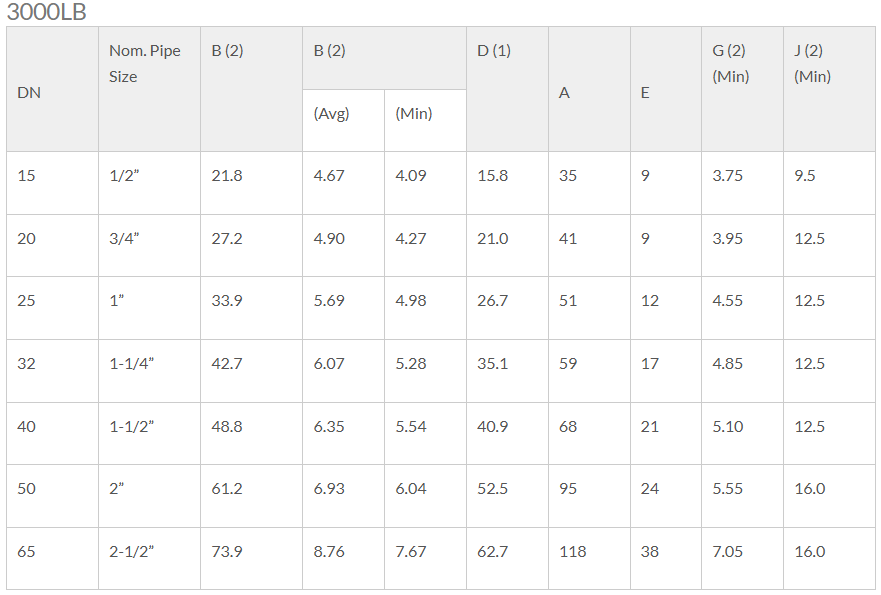The image size is (881, 595).
Task: Select the G (2) (Min) header
Action: [742, 89]
